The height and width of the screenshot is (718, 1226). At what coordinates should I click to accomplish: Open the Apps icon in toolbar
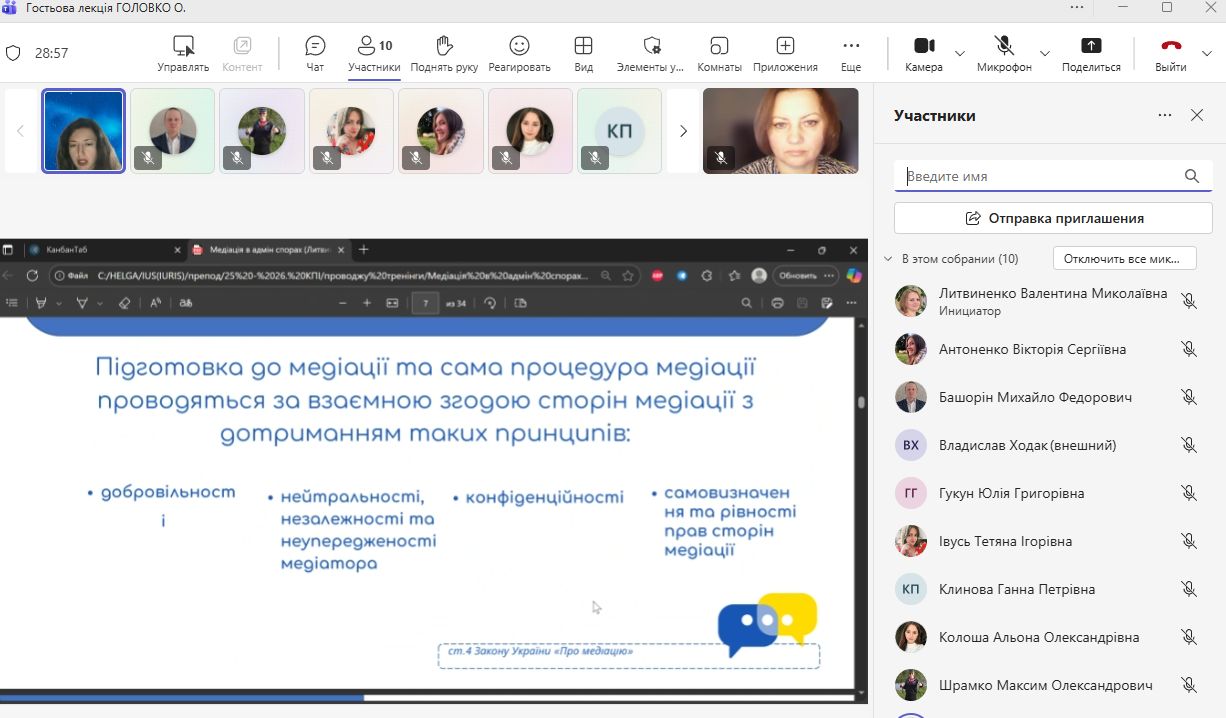(785, 53)
